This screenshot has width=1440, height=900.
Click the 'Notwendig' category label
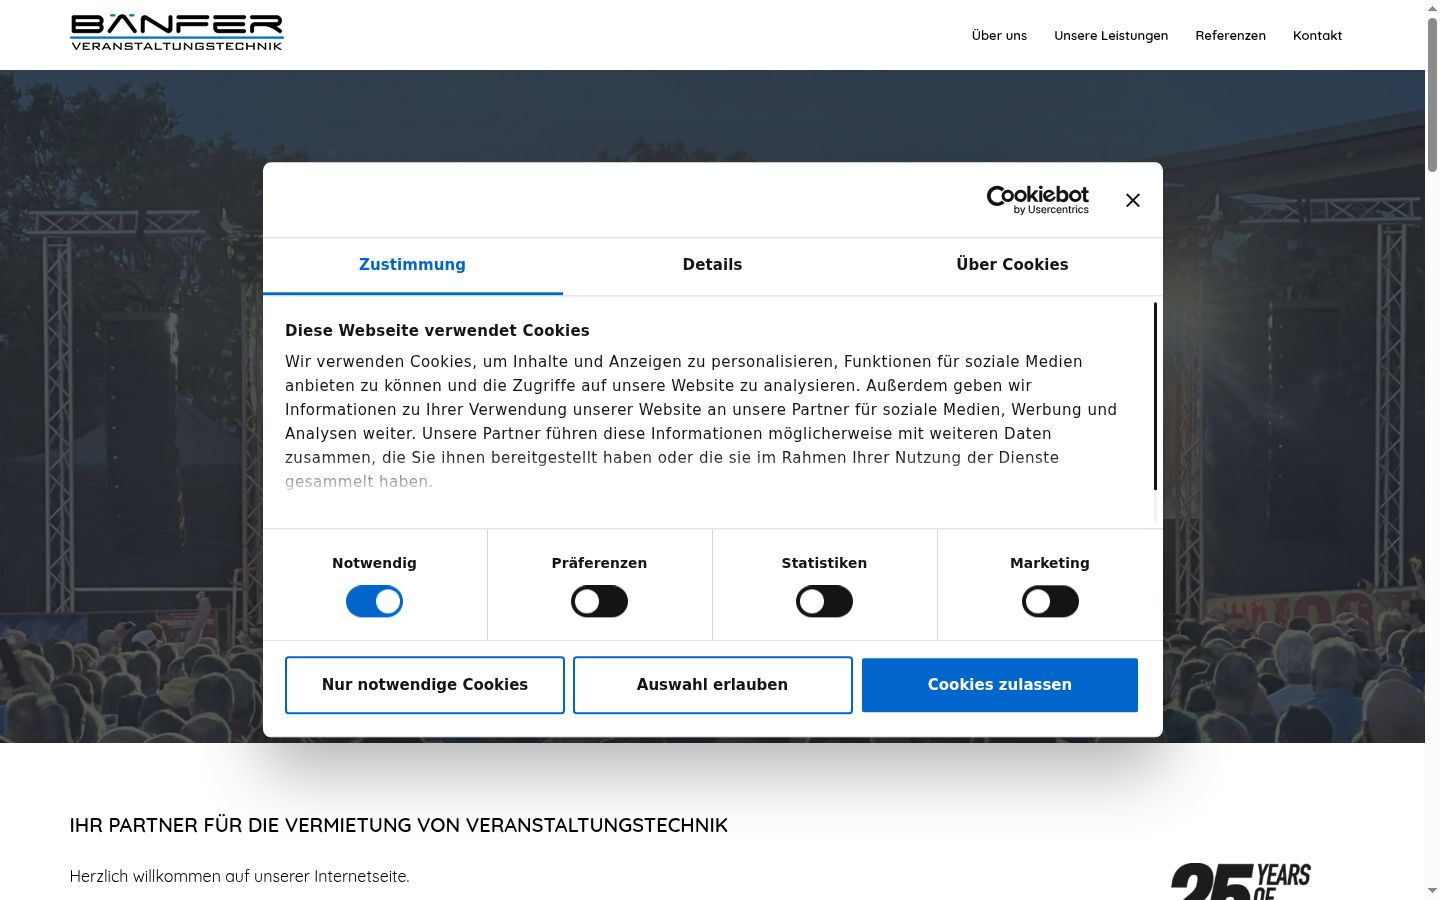pos(374,563)
